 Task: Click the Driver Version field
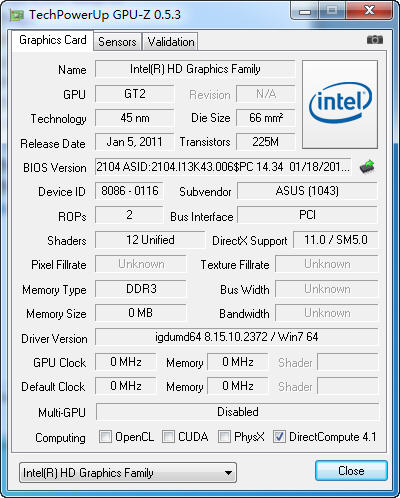tap(237, 337)
